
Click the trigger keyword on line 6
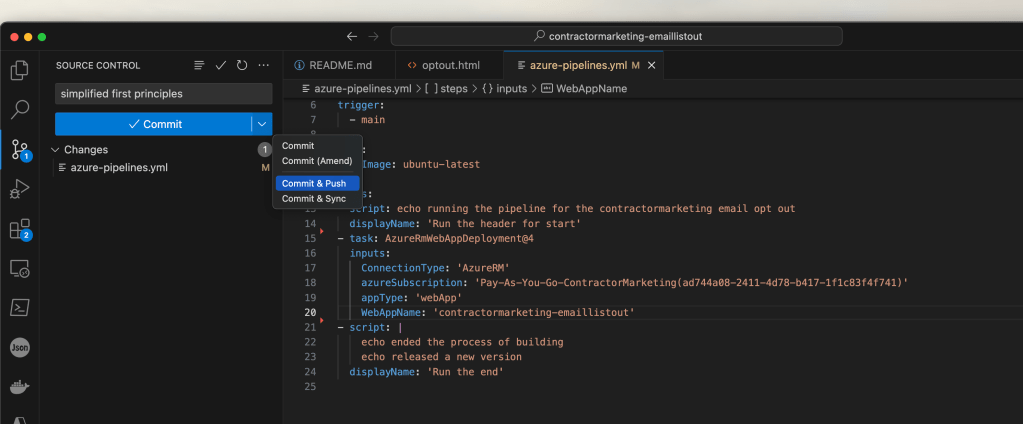coord(358,105)
